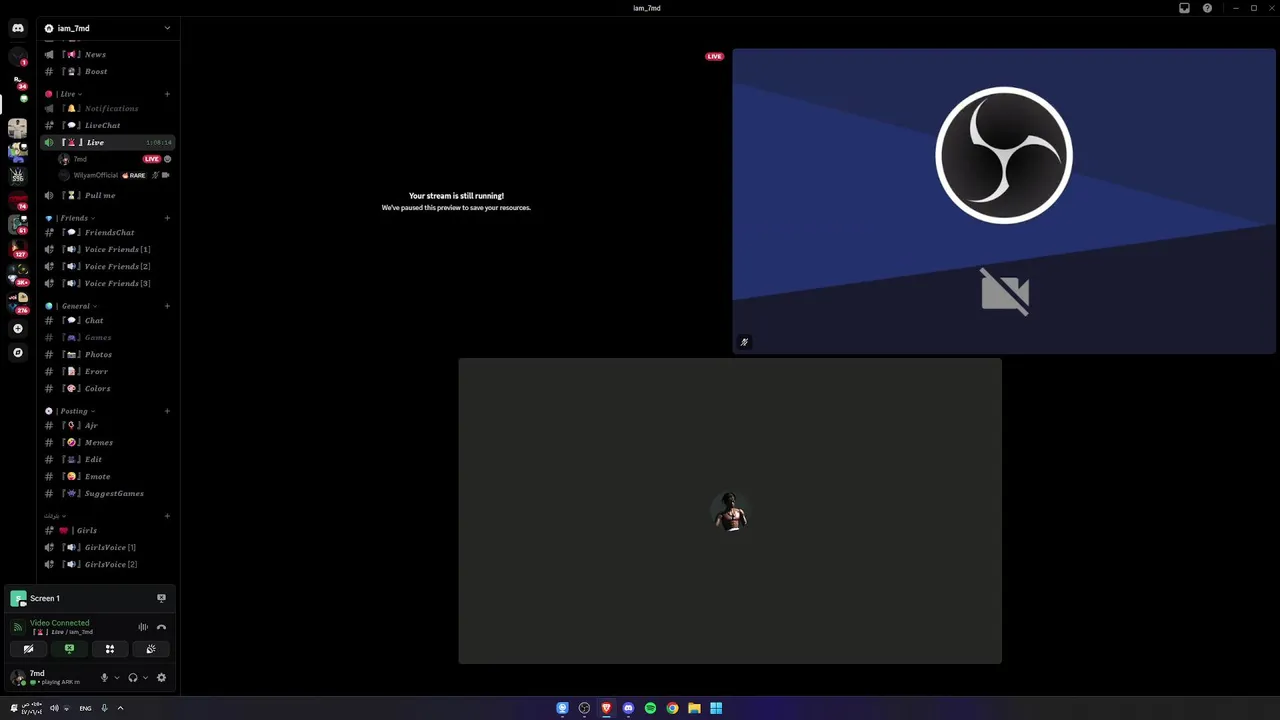1280x720 pixels.
Task: Select the Live voice channel
Action: 108,143
